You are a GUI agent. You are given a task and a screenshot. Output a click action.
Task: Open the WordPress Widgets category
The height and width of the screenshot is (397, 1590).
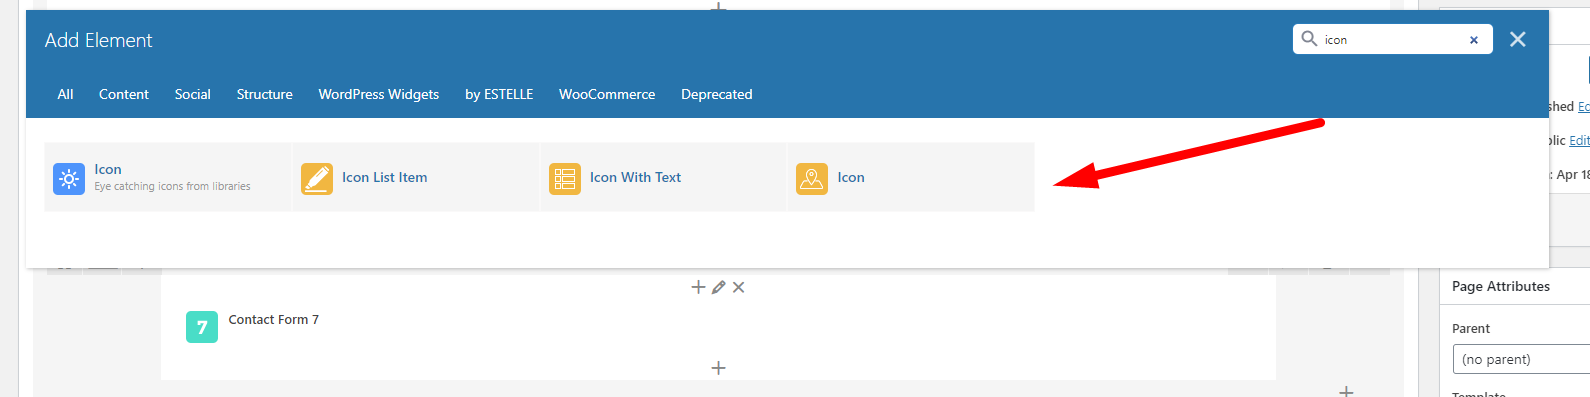click(379, 94)
